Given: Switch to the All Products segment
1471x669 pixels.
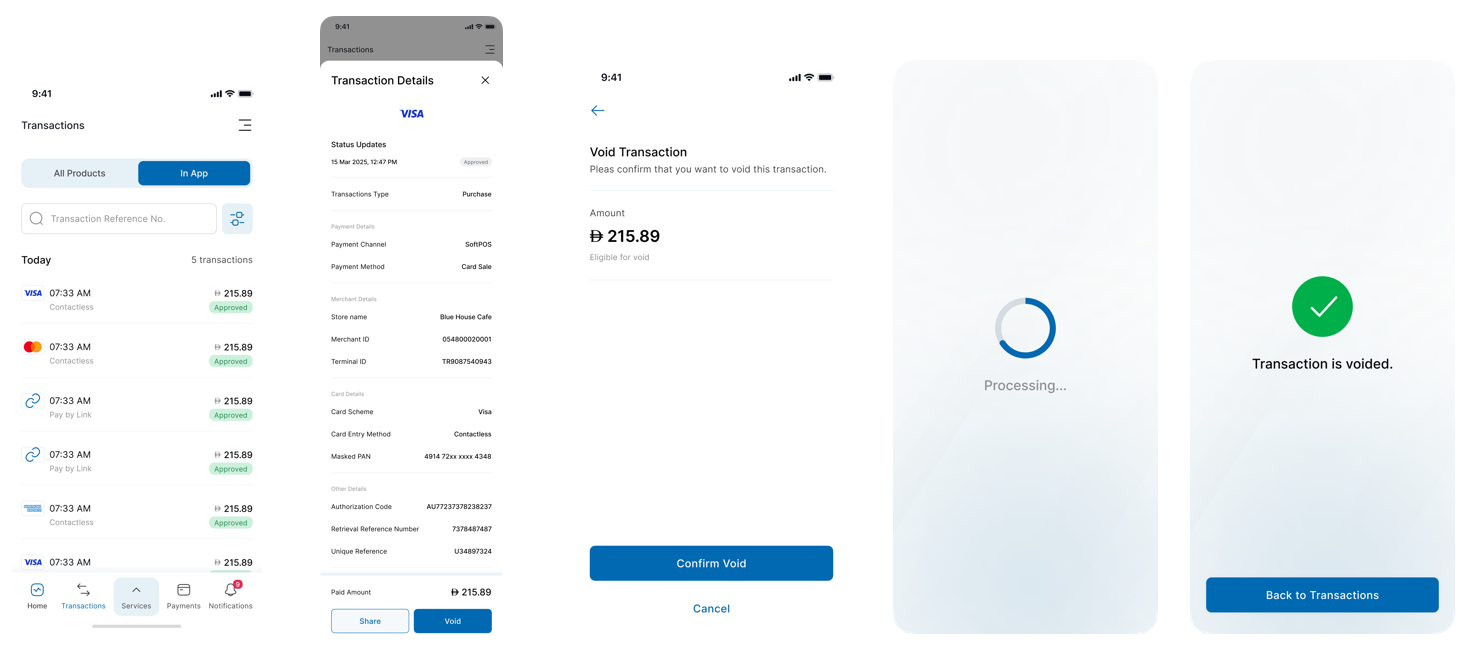Looking at the screenshot, I should pyautogui.click(x=80, y=173).
